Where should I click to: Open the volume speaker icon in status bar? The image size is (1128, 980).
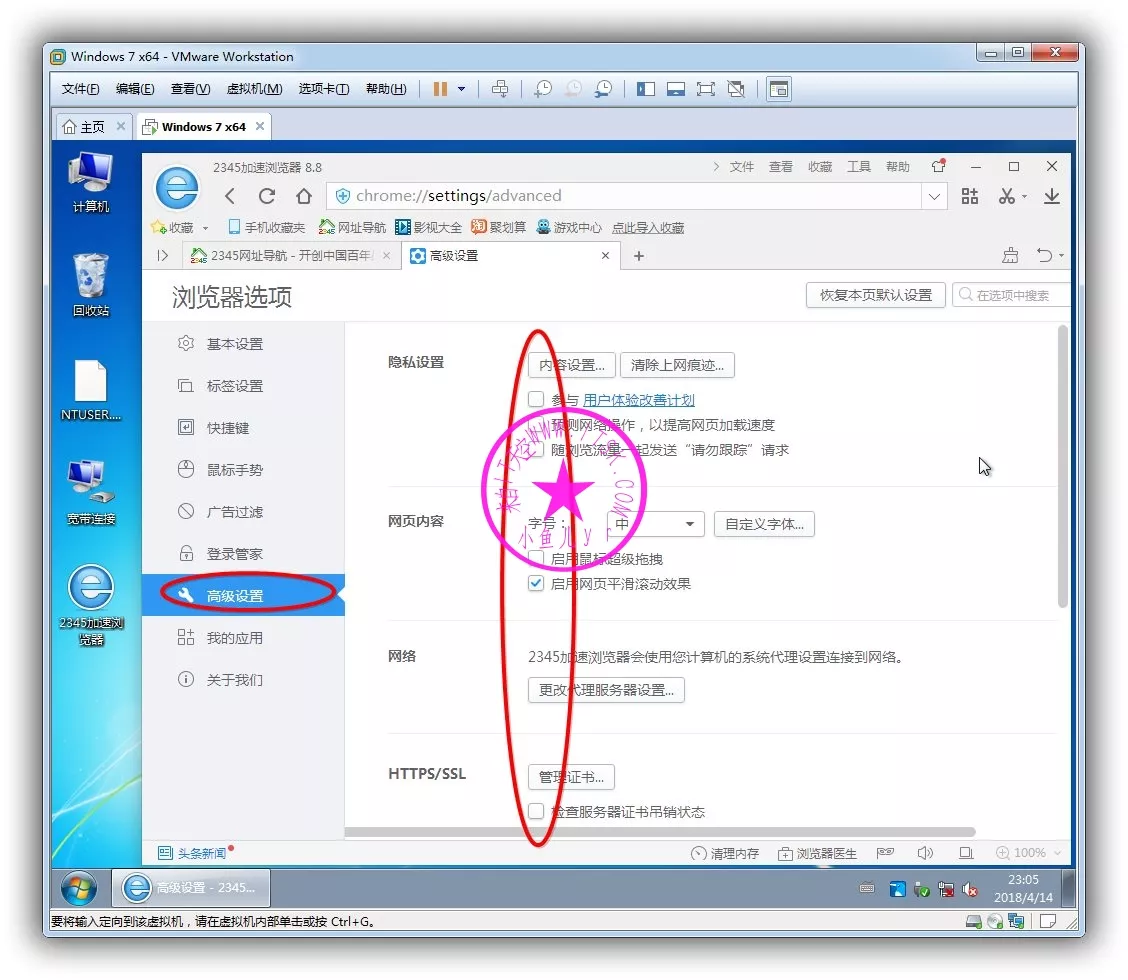[925, 853]
